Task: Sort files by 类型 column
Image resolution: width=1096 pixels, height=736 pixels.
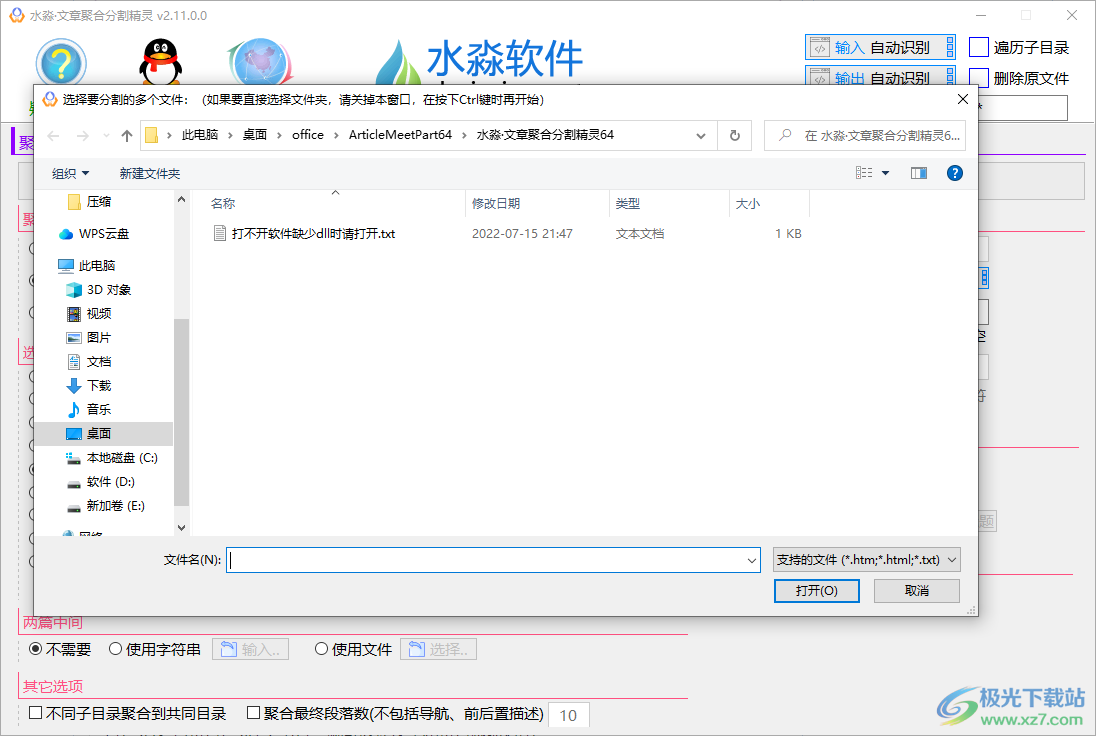Action: [628, 203]
